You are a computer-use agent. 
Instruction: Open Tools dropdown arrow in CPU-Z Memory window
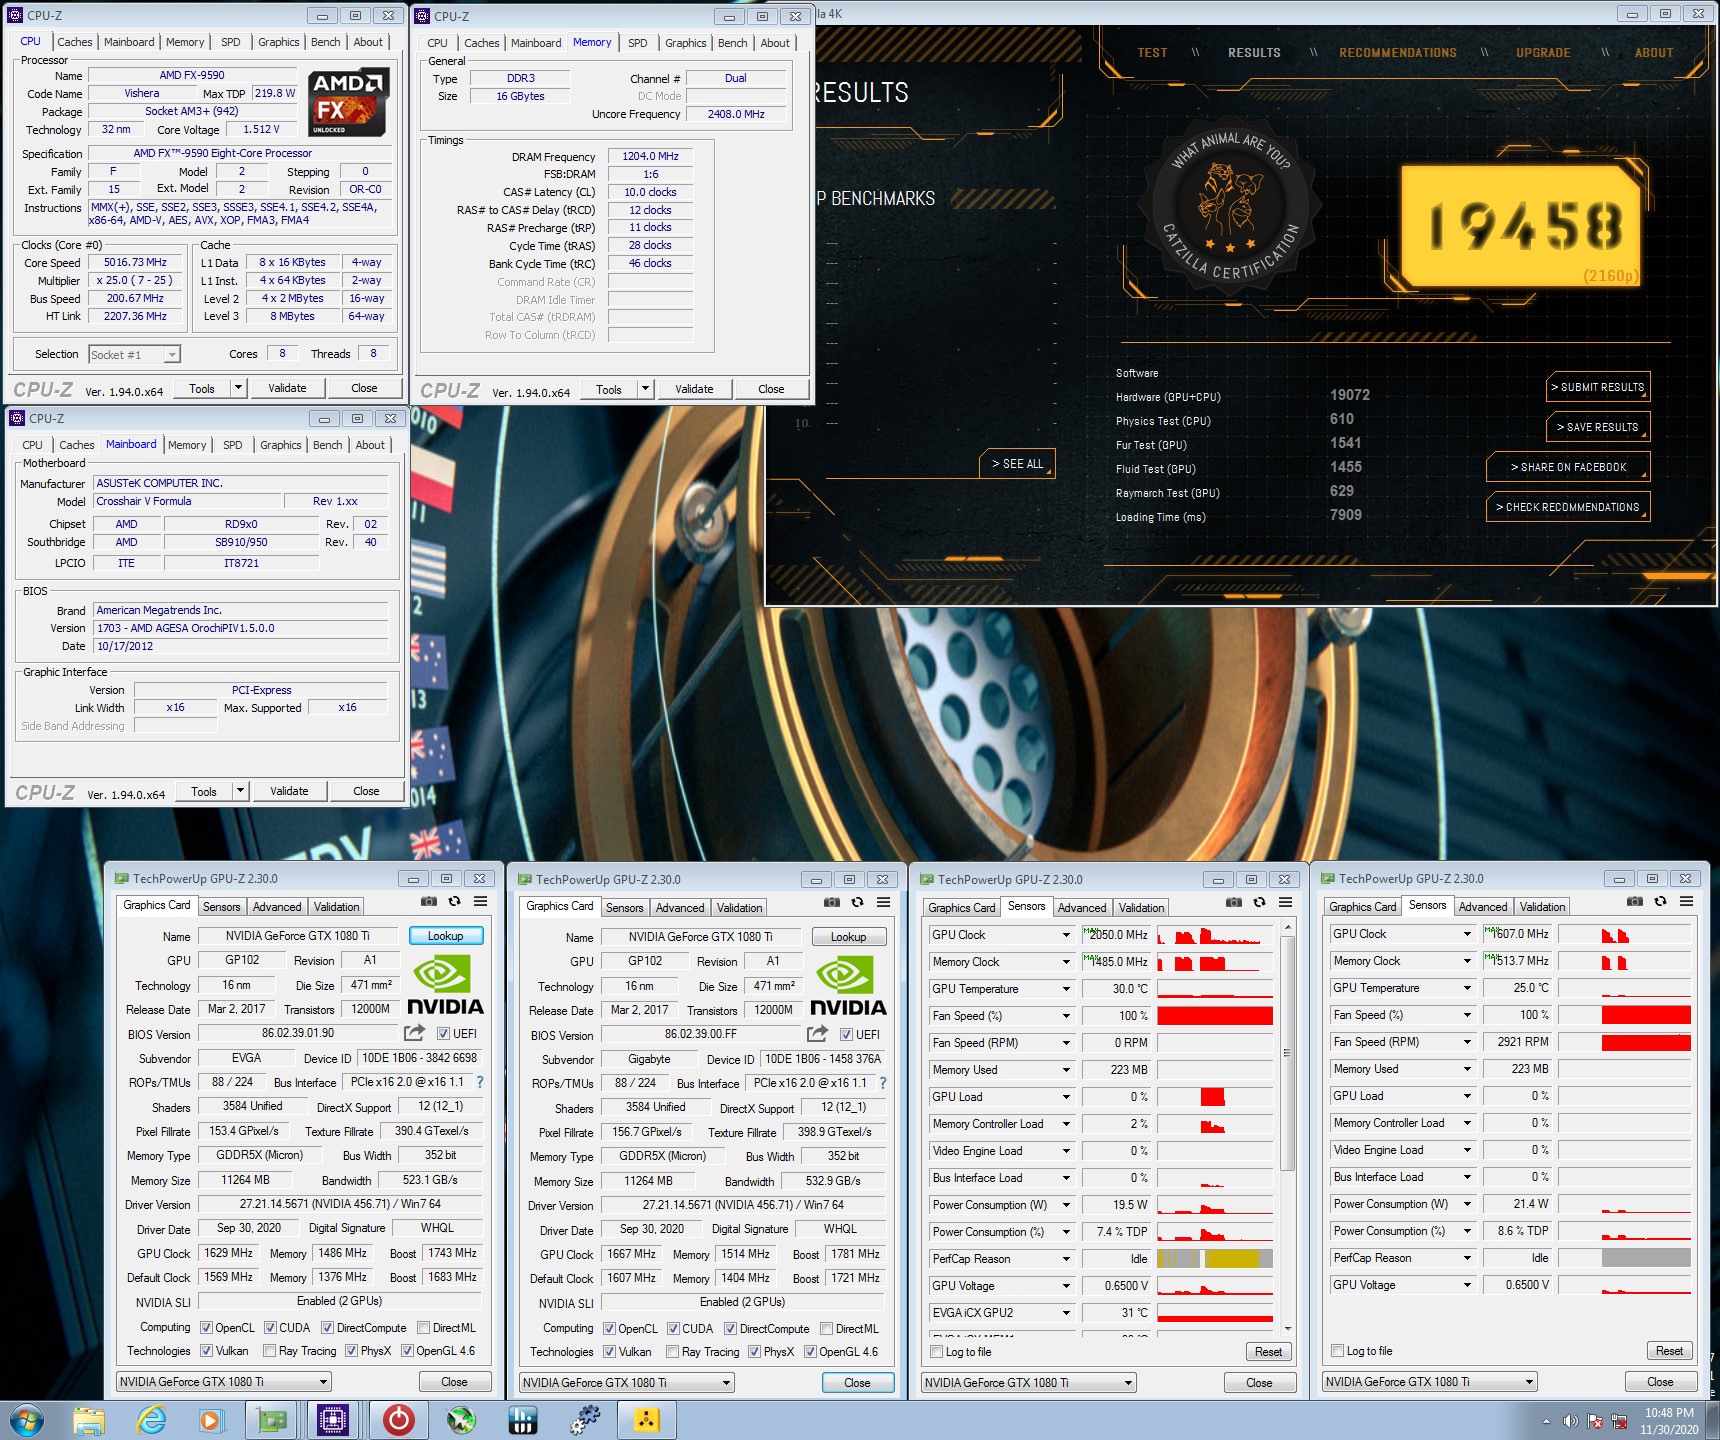pyautogui.click(x=646, y=389)
